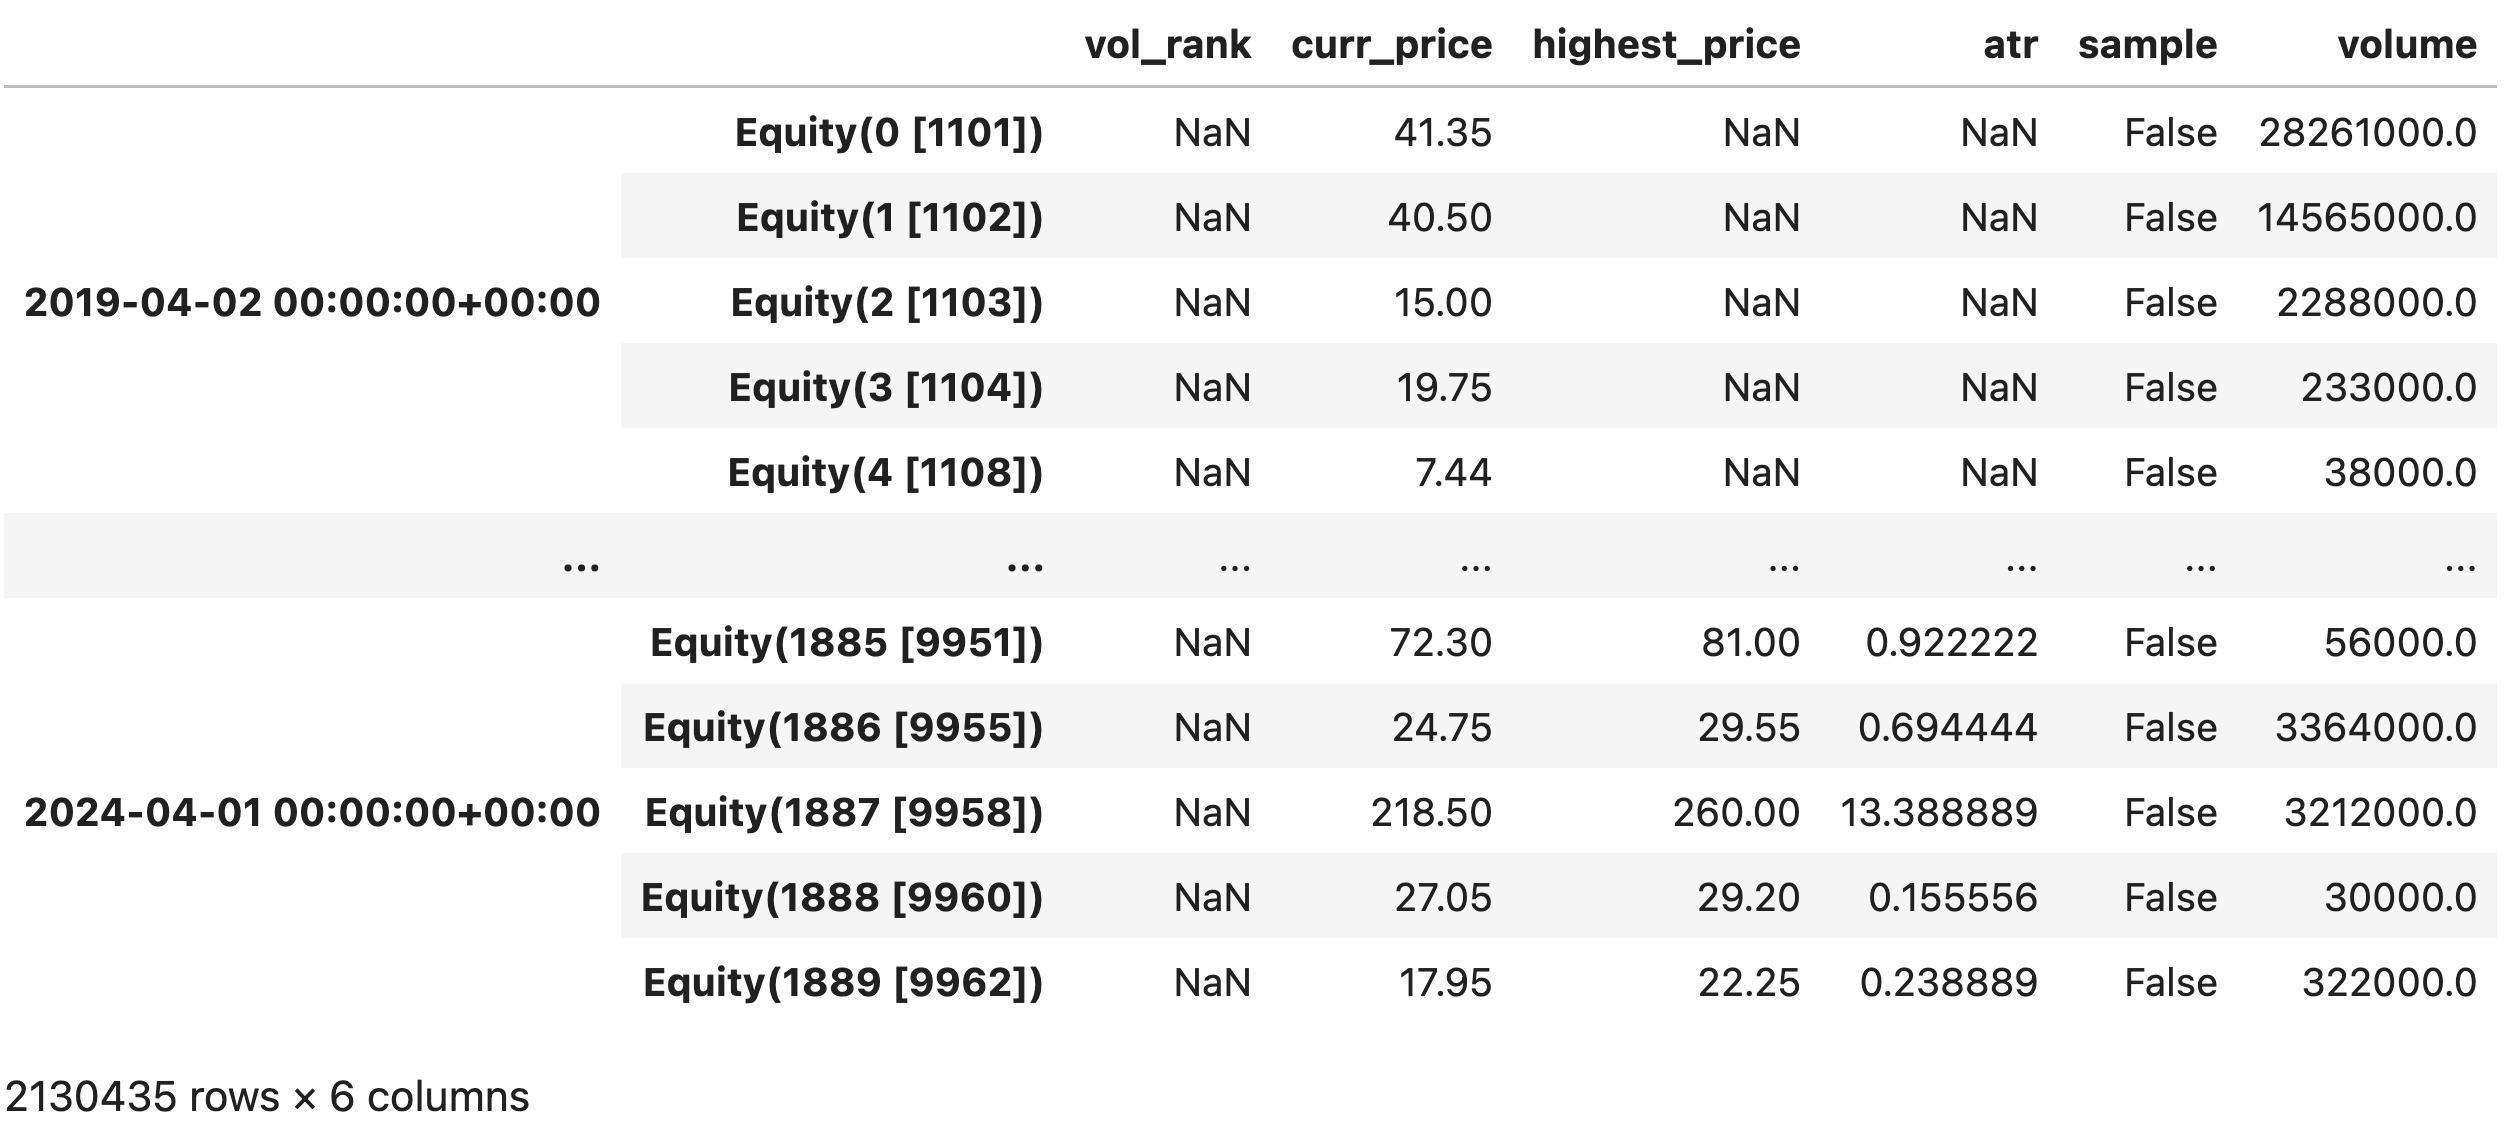Select the sample column header
The width and height of the screenshot is (2506, 1122).
point(2147,45)
